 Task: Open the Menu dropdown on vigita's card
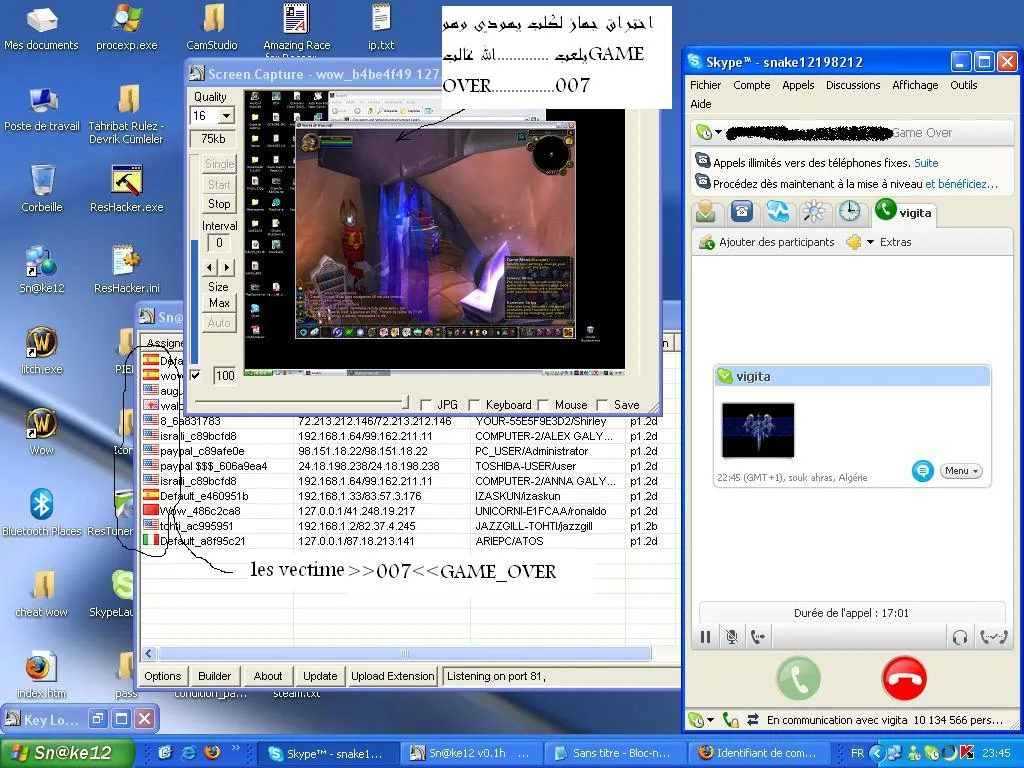961,471
